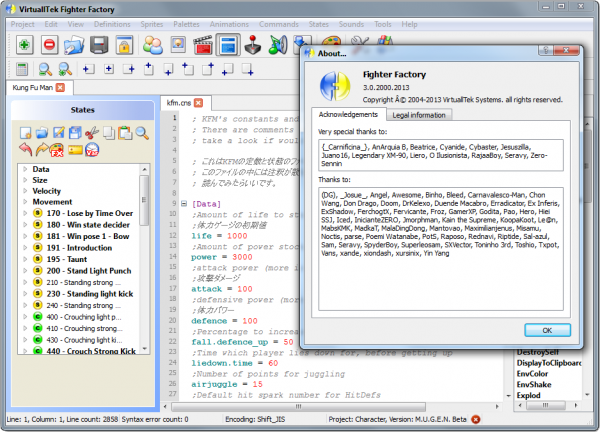Click the FX palette icon in States panel
The image size is (600, 432).
57,150
